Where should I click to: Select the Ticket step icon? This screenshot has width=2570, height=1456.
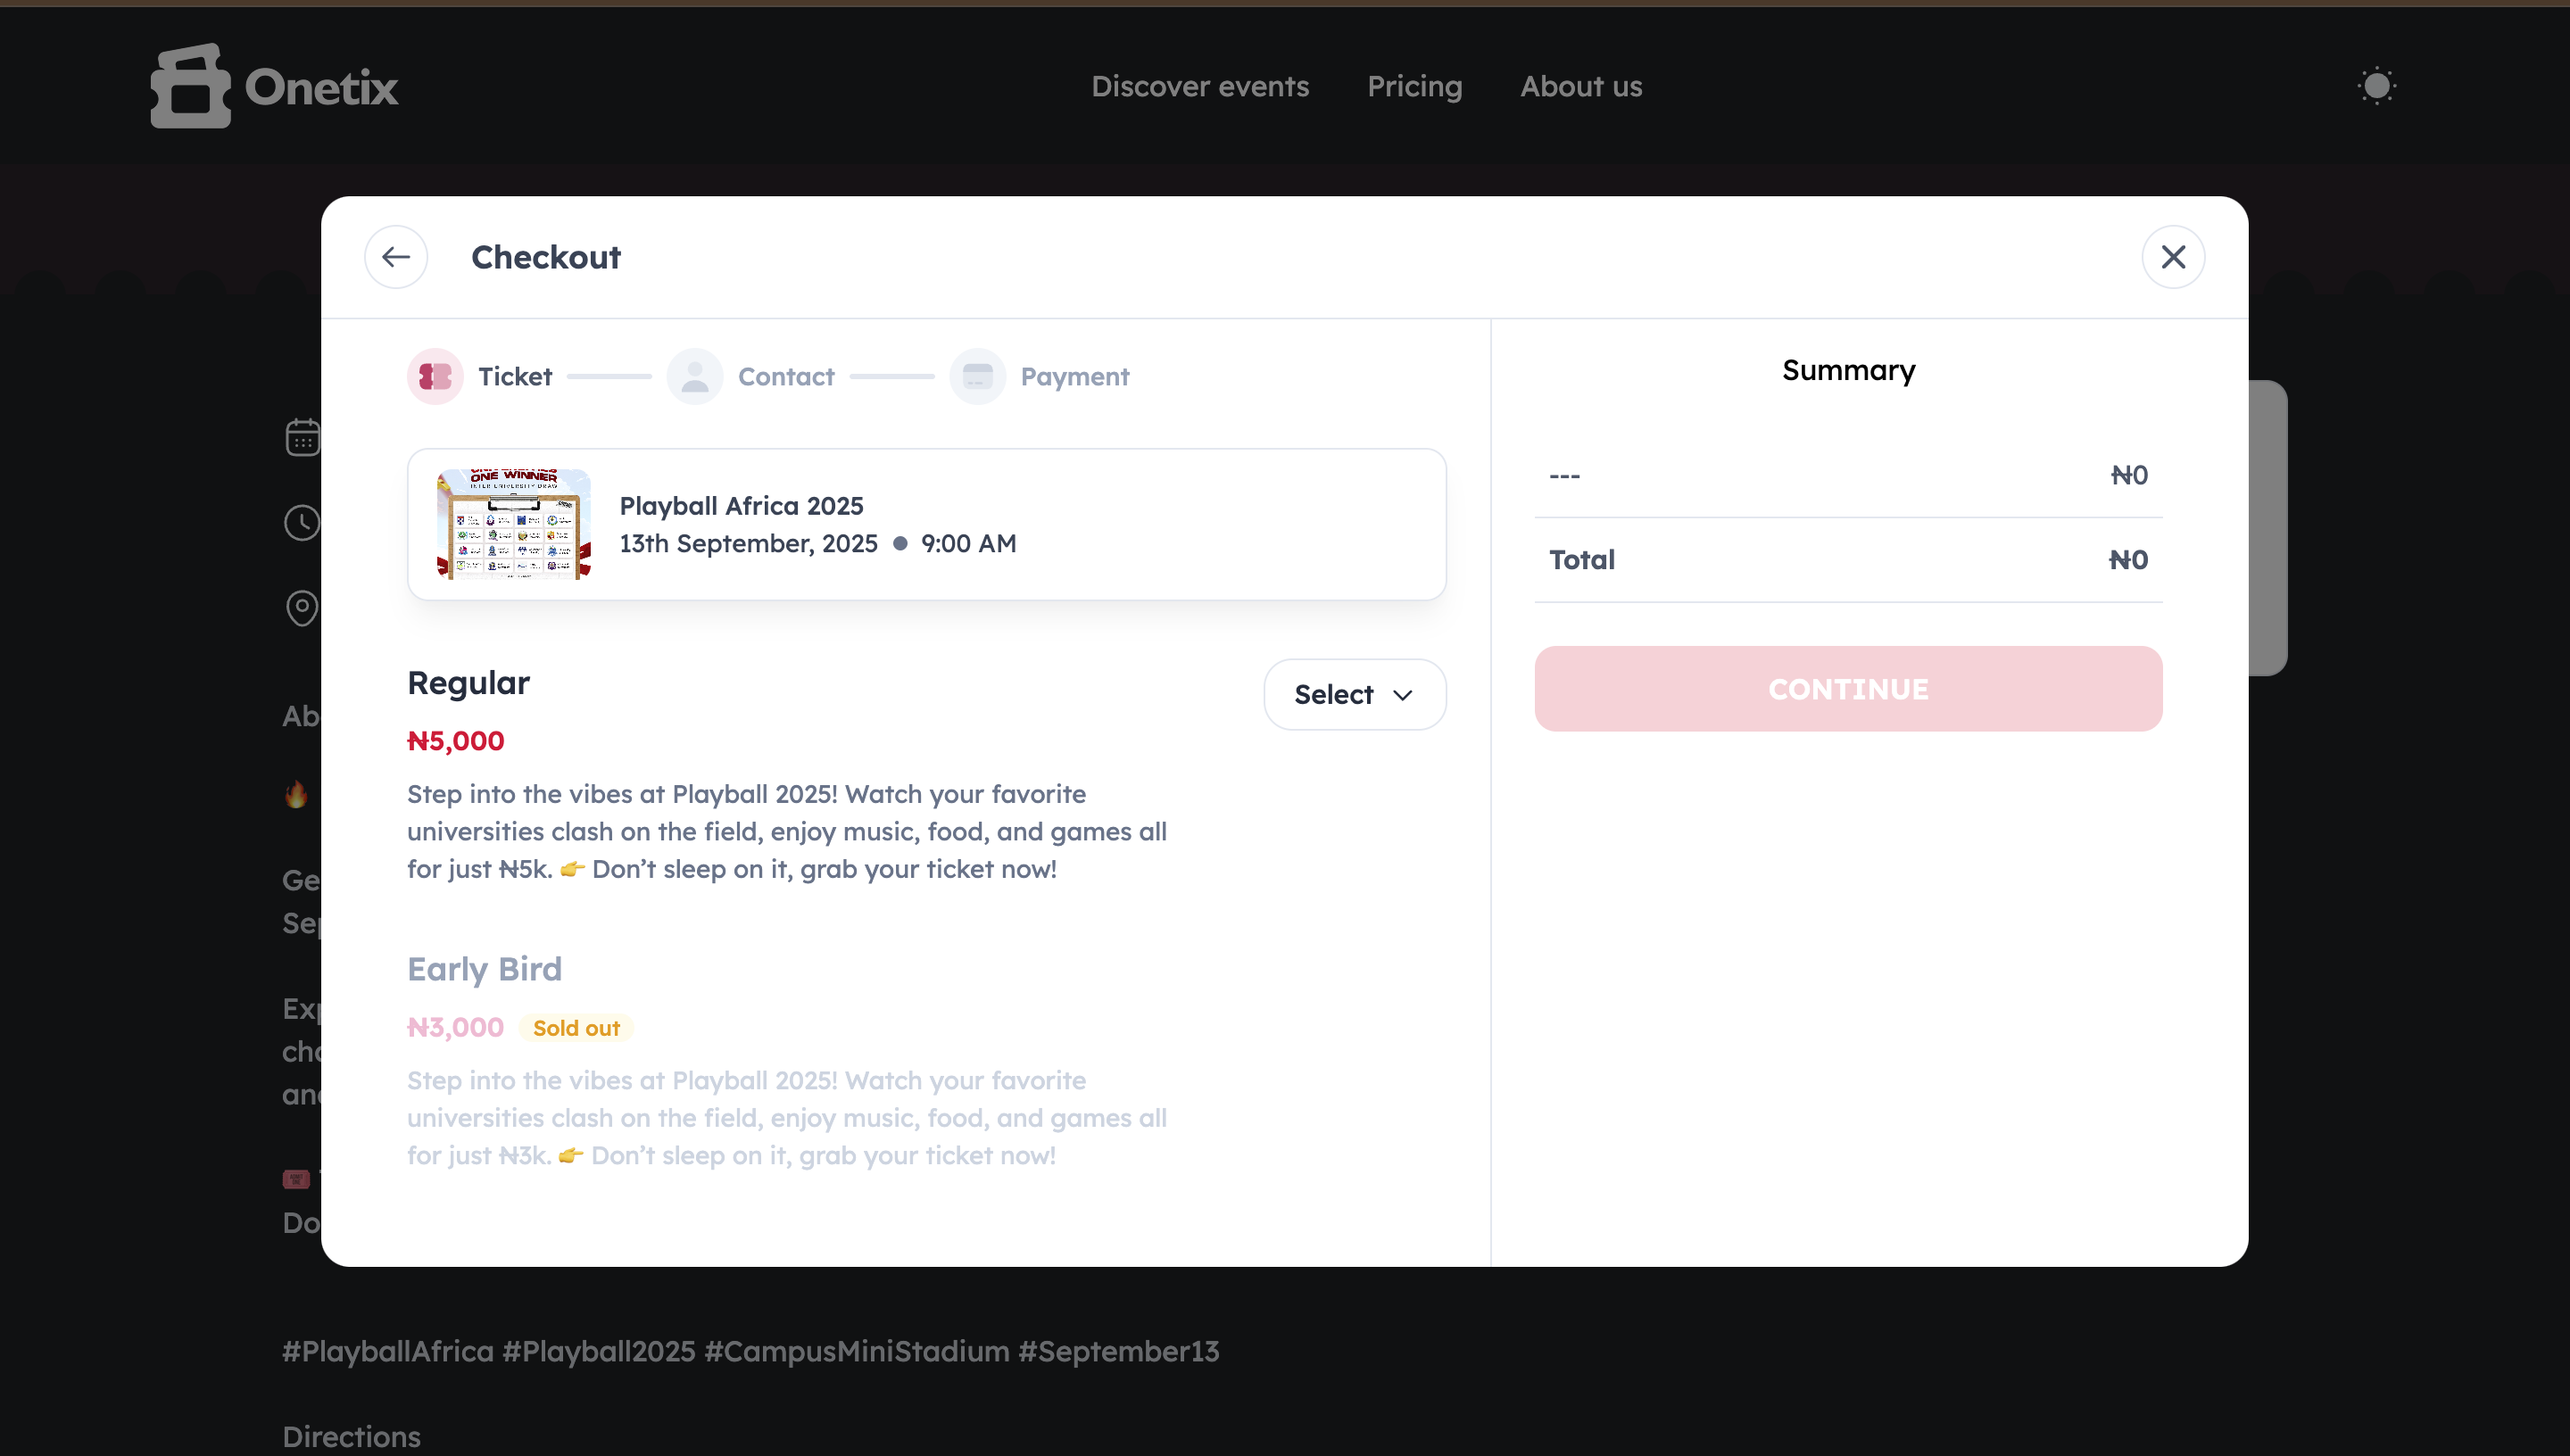pyautogui.click(x=435, y=376)
